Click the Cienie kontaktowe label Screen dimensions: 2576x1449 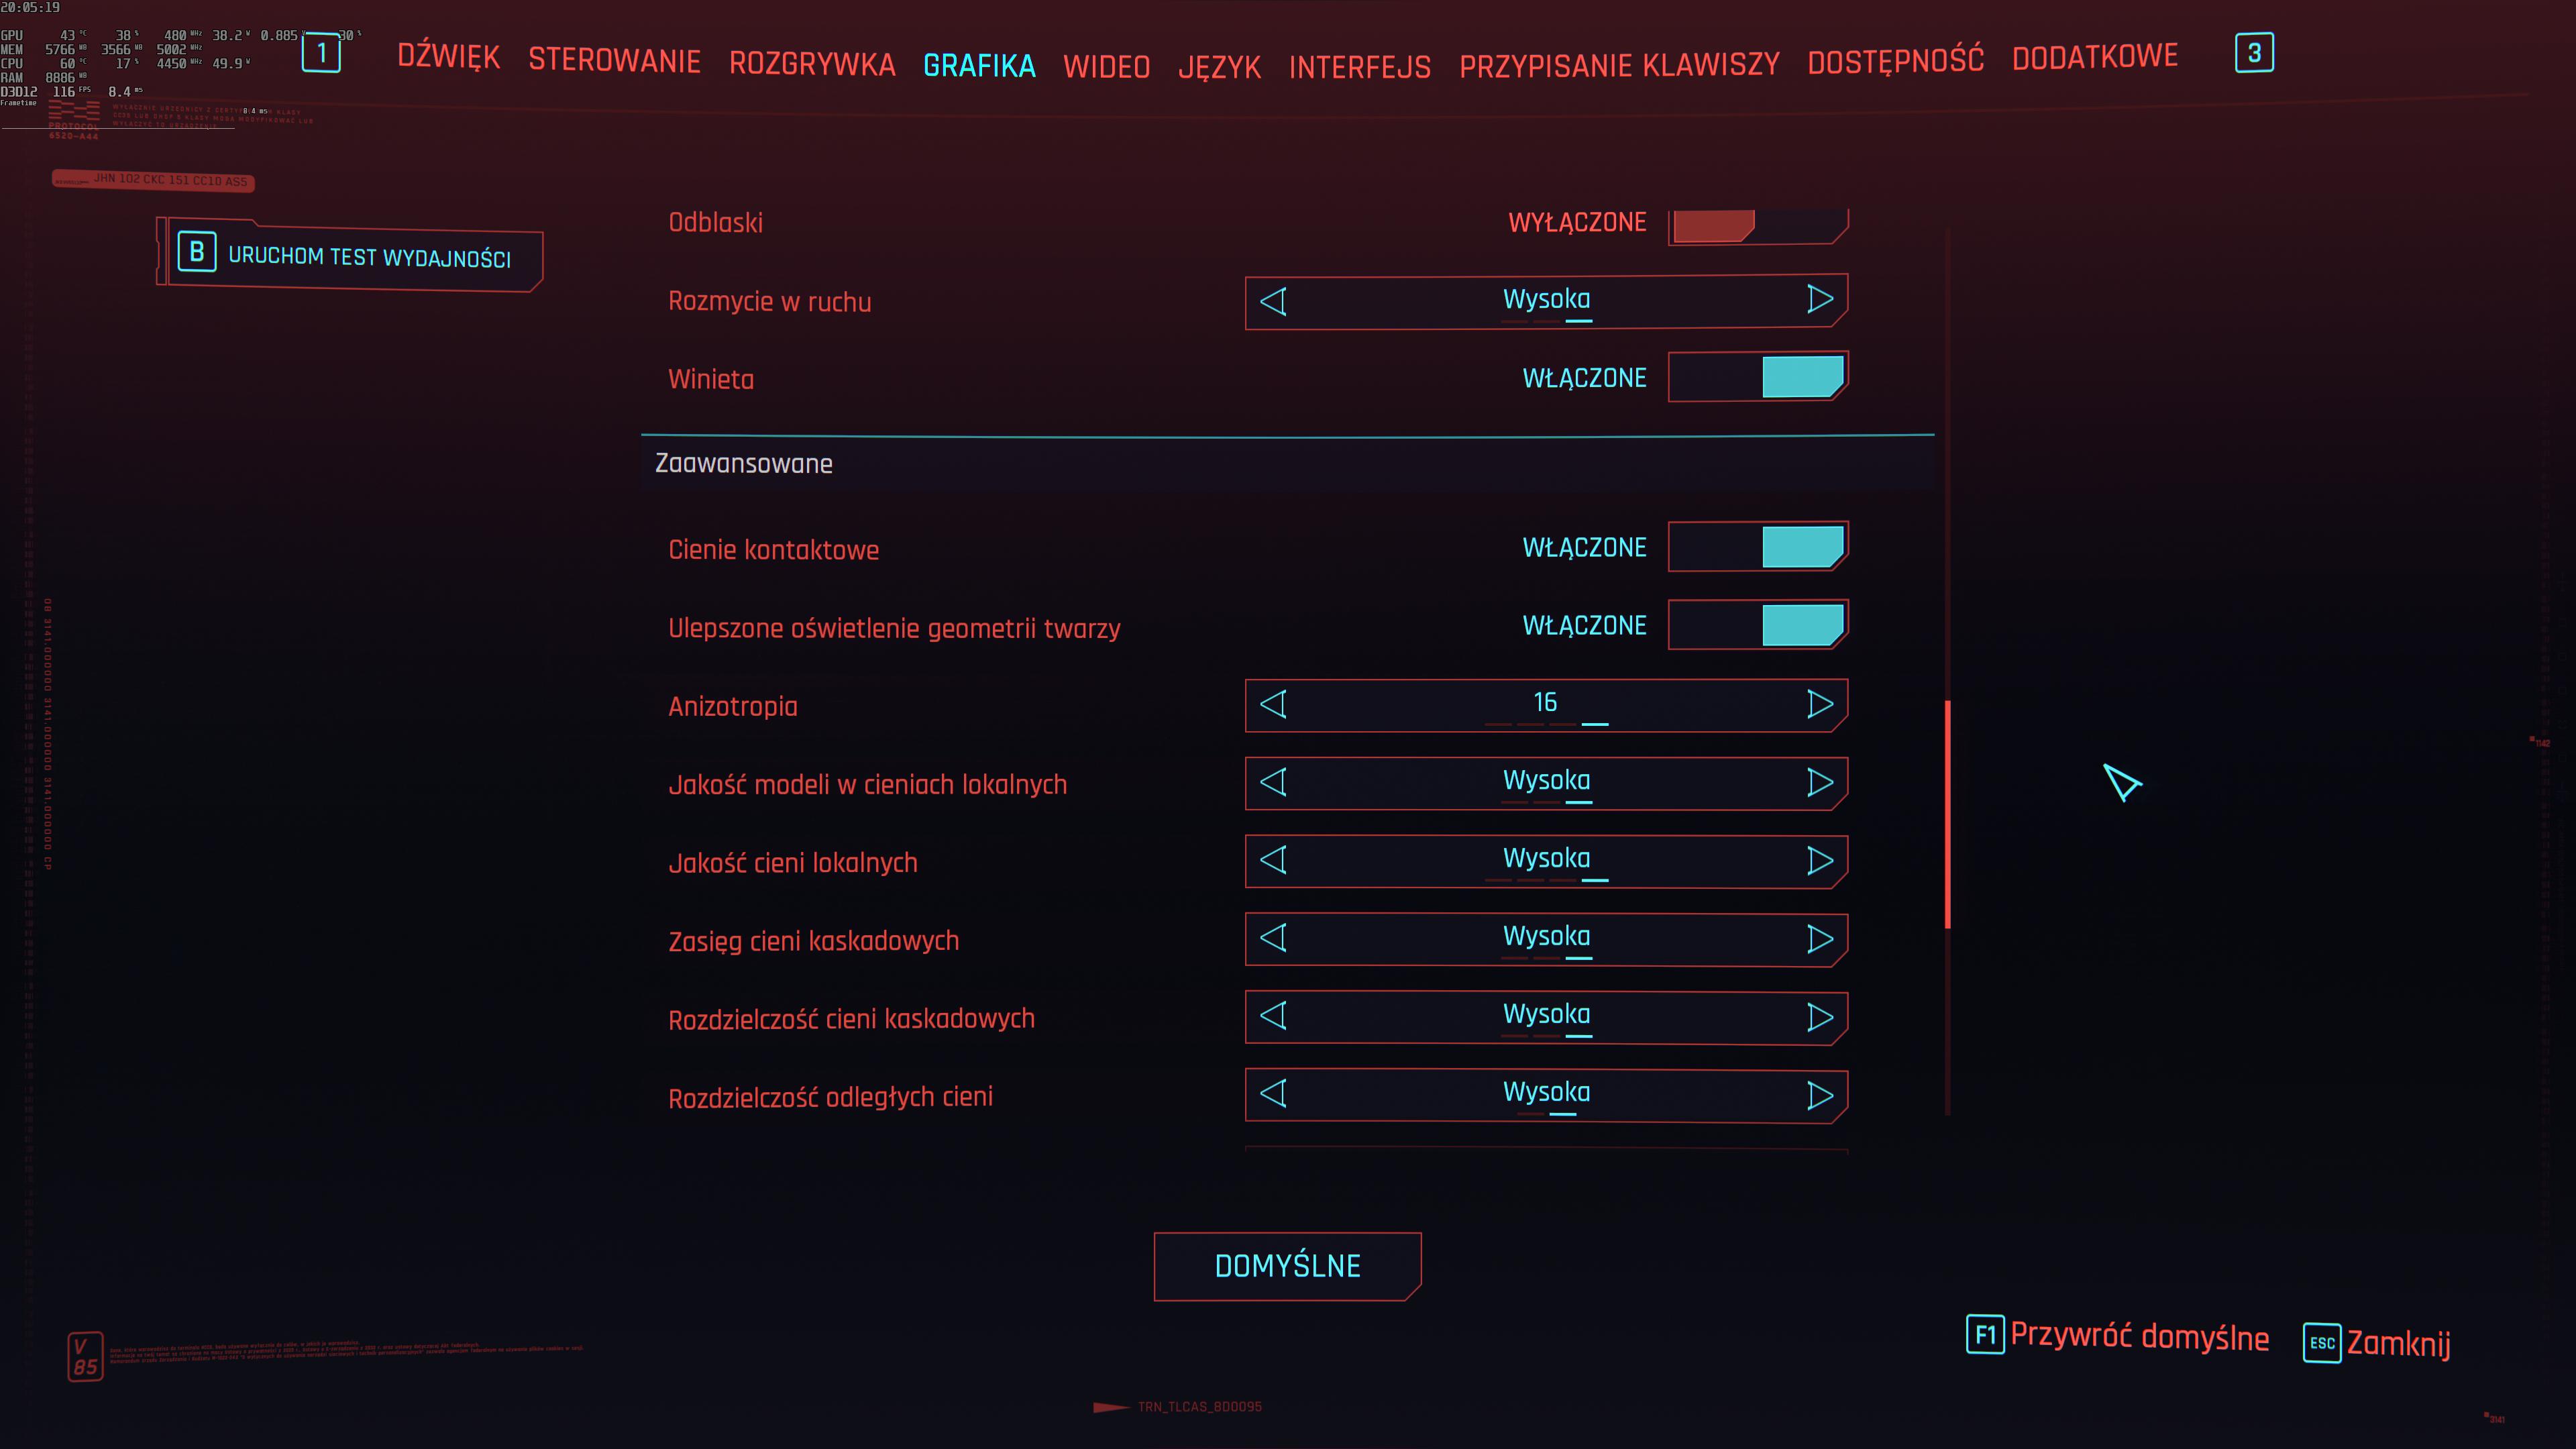[x=773, y=549]
